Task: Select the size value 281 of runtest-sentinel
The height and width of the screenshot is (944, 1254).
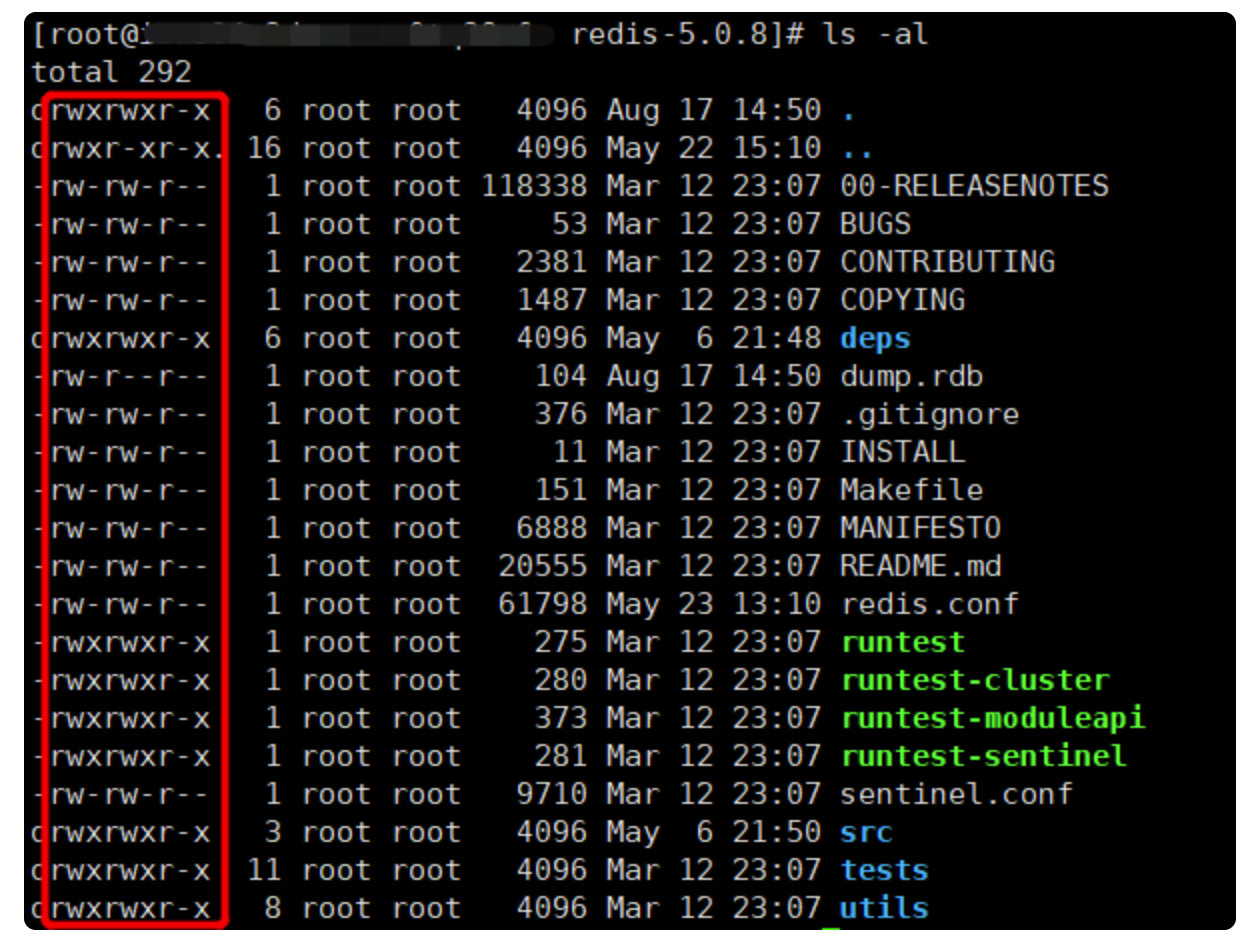Action: (561, 756)
